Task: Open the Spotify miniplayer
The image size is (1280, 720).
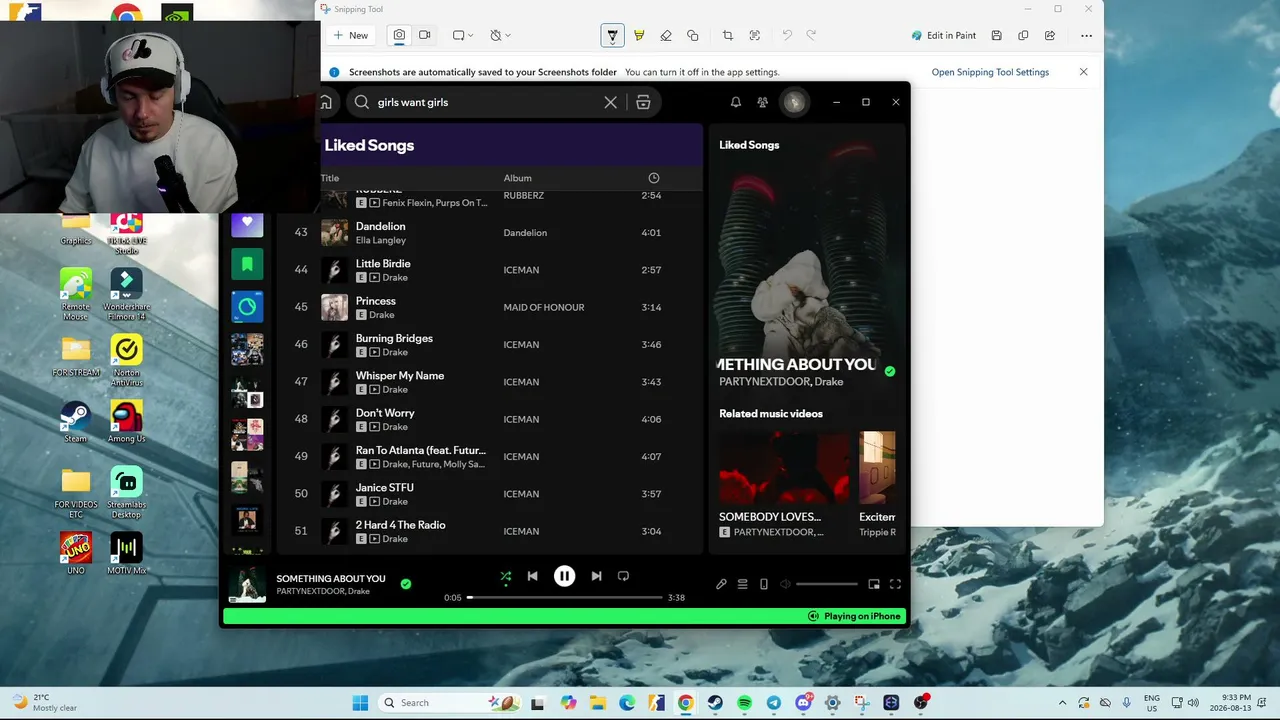Action: (874, 584)
